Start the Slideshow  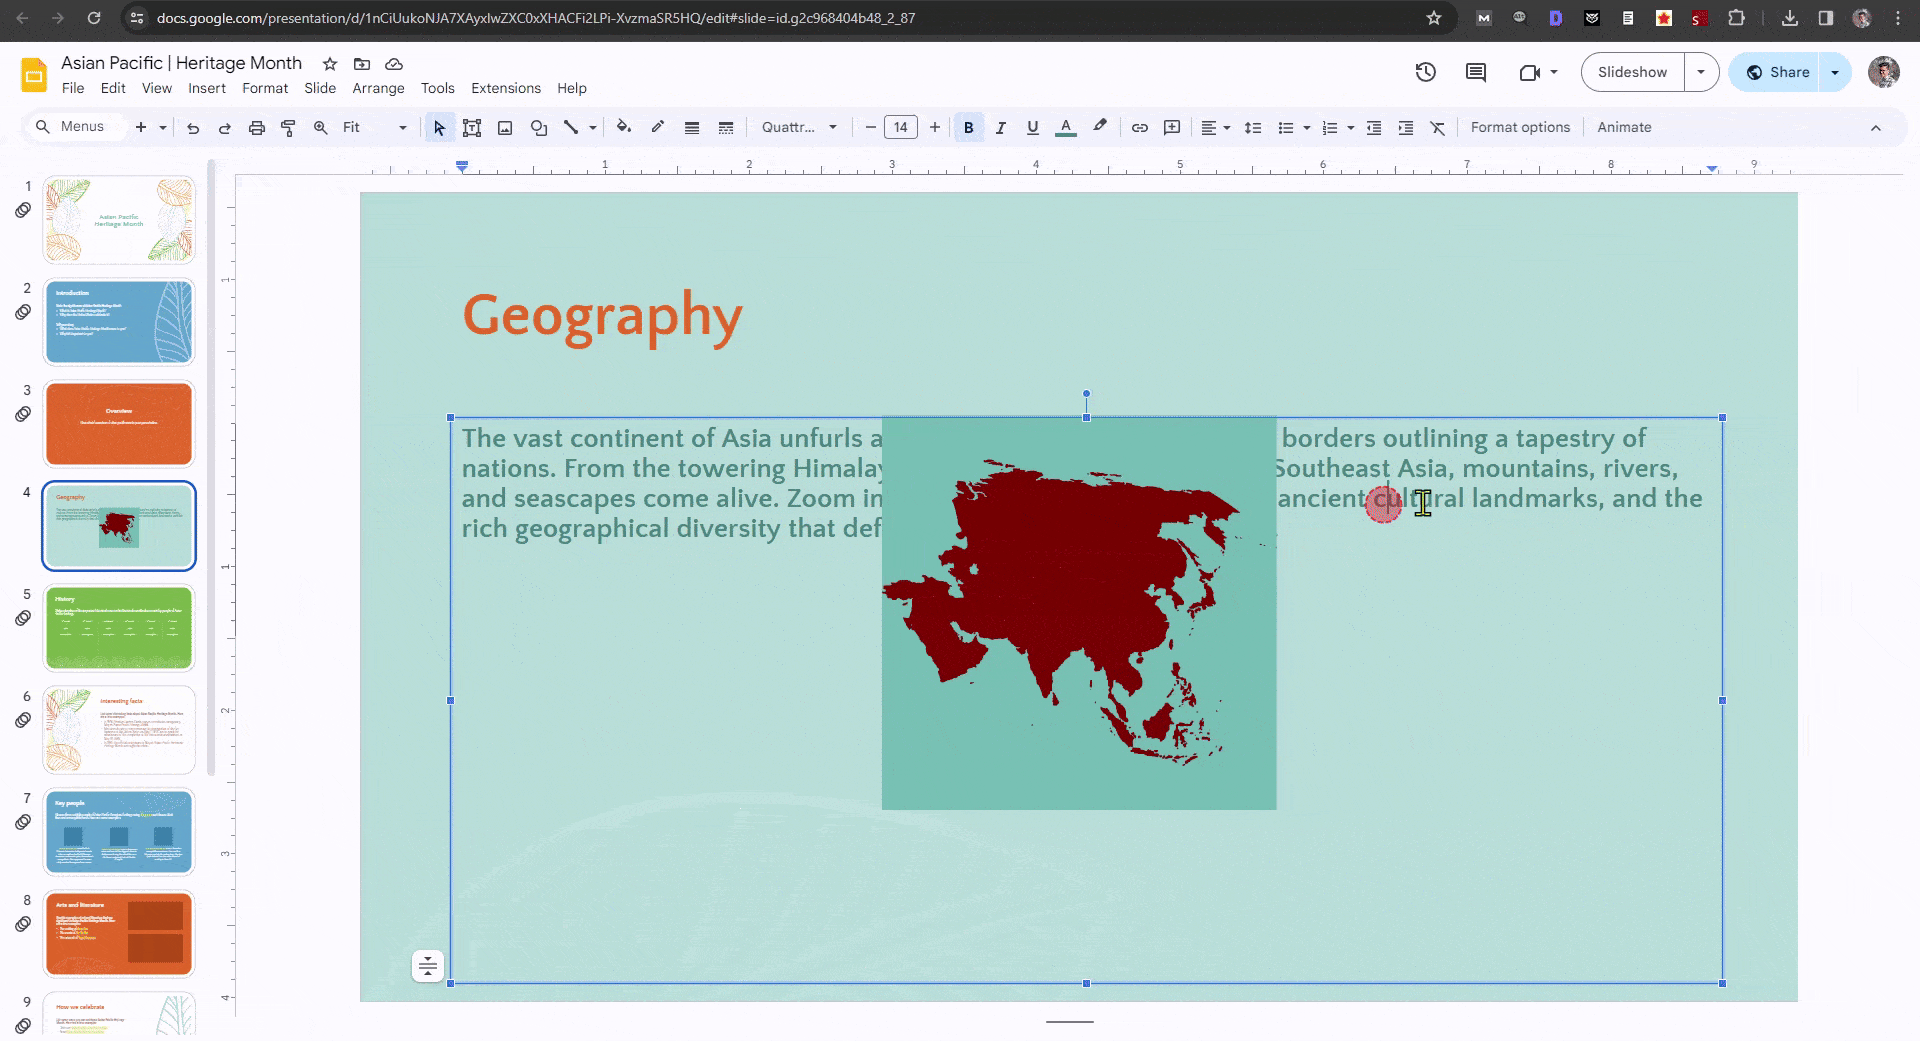(x=1632, y=72)
